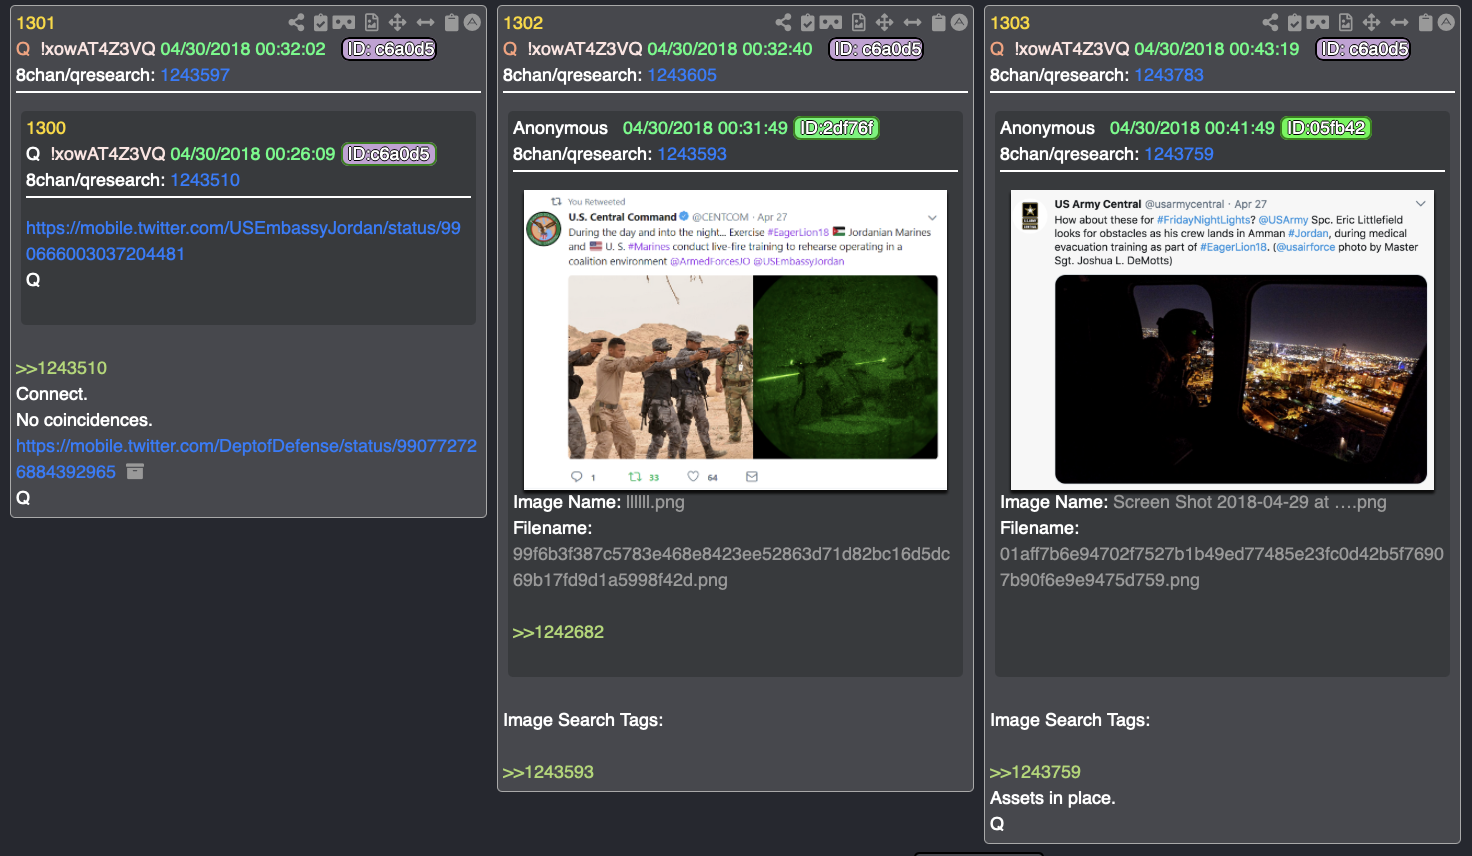Open 8chan post number 1243597
Image resolution: width=1472 pixels, height=856 pixels.
click(195, 75)
